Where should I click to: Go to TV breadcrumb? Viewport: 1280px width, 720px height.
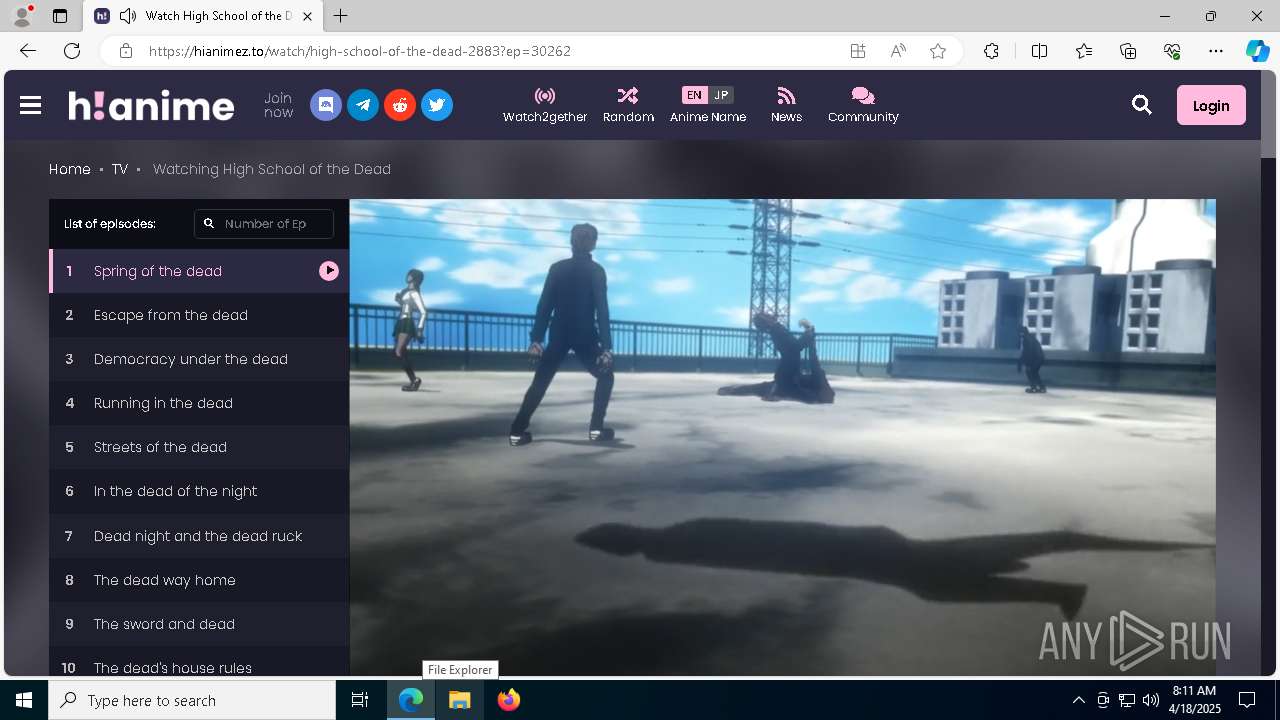[x=120, y=169]
